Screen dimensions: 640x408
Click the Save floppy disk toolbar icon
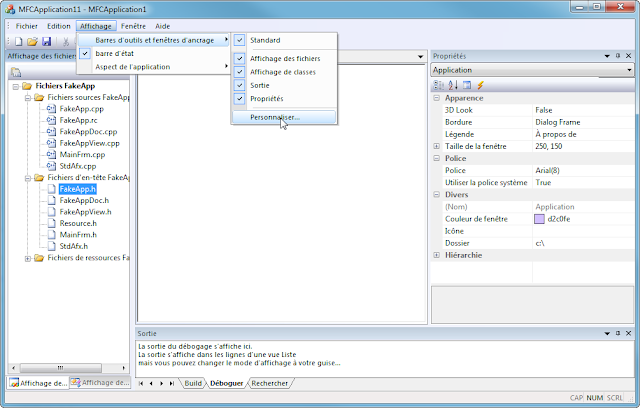coord(47,41)
